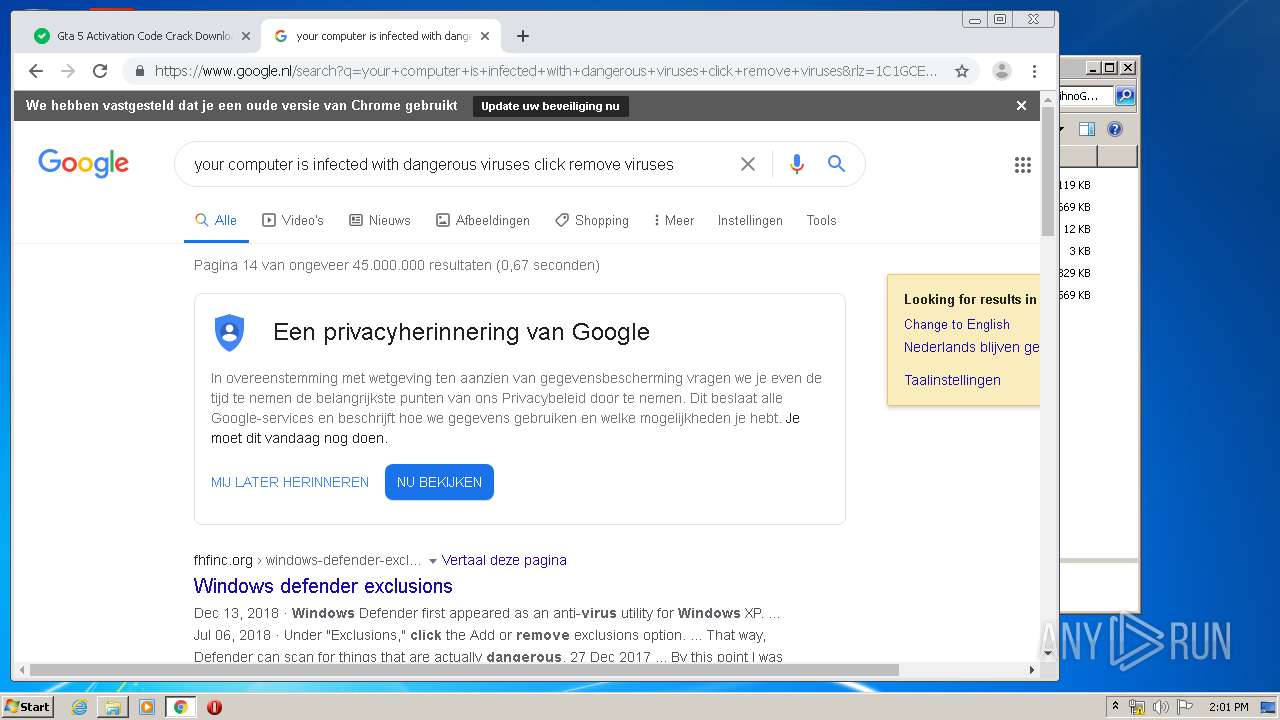Click the lock icon in the address bar
The image size is (1280, 720).
coord(139,71)
